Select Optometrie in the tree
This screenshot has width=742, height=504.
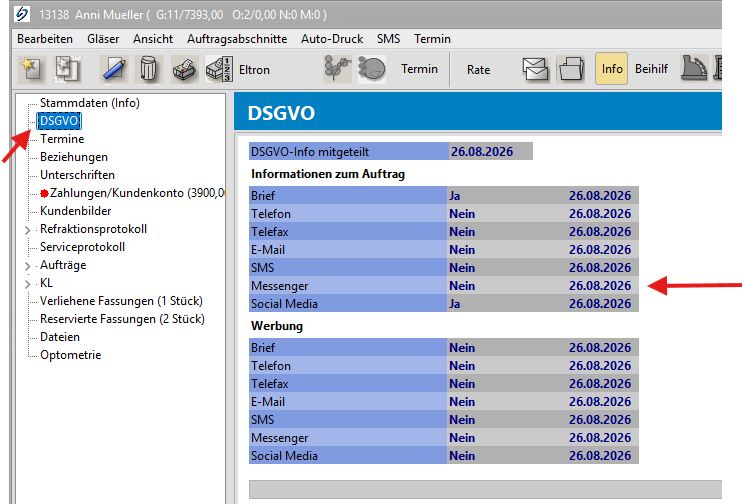(71, 354)
